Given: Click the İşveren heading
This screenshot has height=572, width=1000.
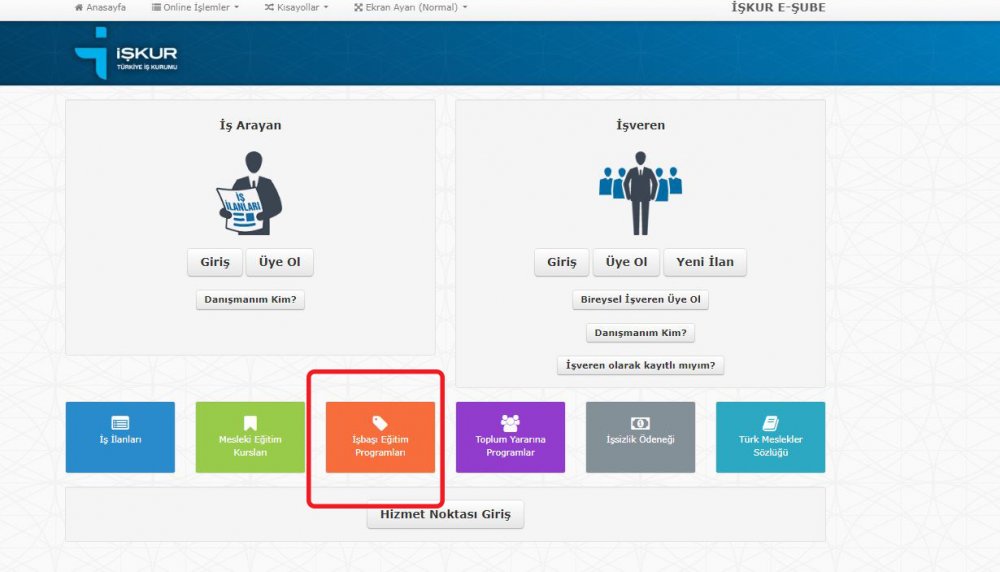Looking at the screenshot, I should [x=640, y=125].
